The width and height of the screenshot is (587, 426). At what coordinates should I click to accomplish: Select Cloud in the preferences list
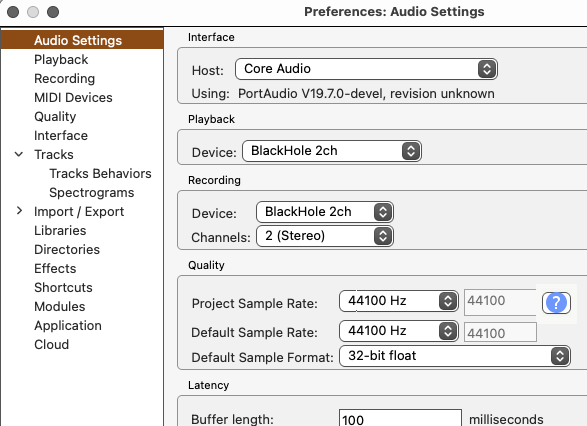point(51,344)
